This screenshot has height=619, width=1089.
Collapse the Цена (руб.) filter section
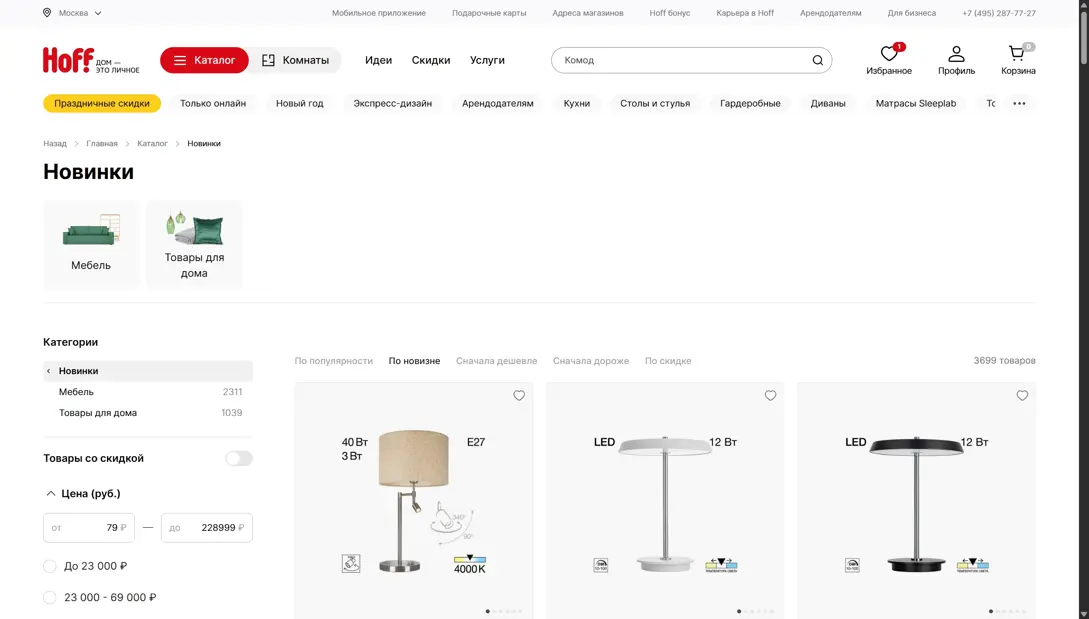coord(51,493)
